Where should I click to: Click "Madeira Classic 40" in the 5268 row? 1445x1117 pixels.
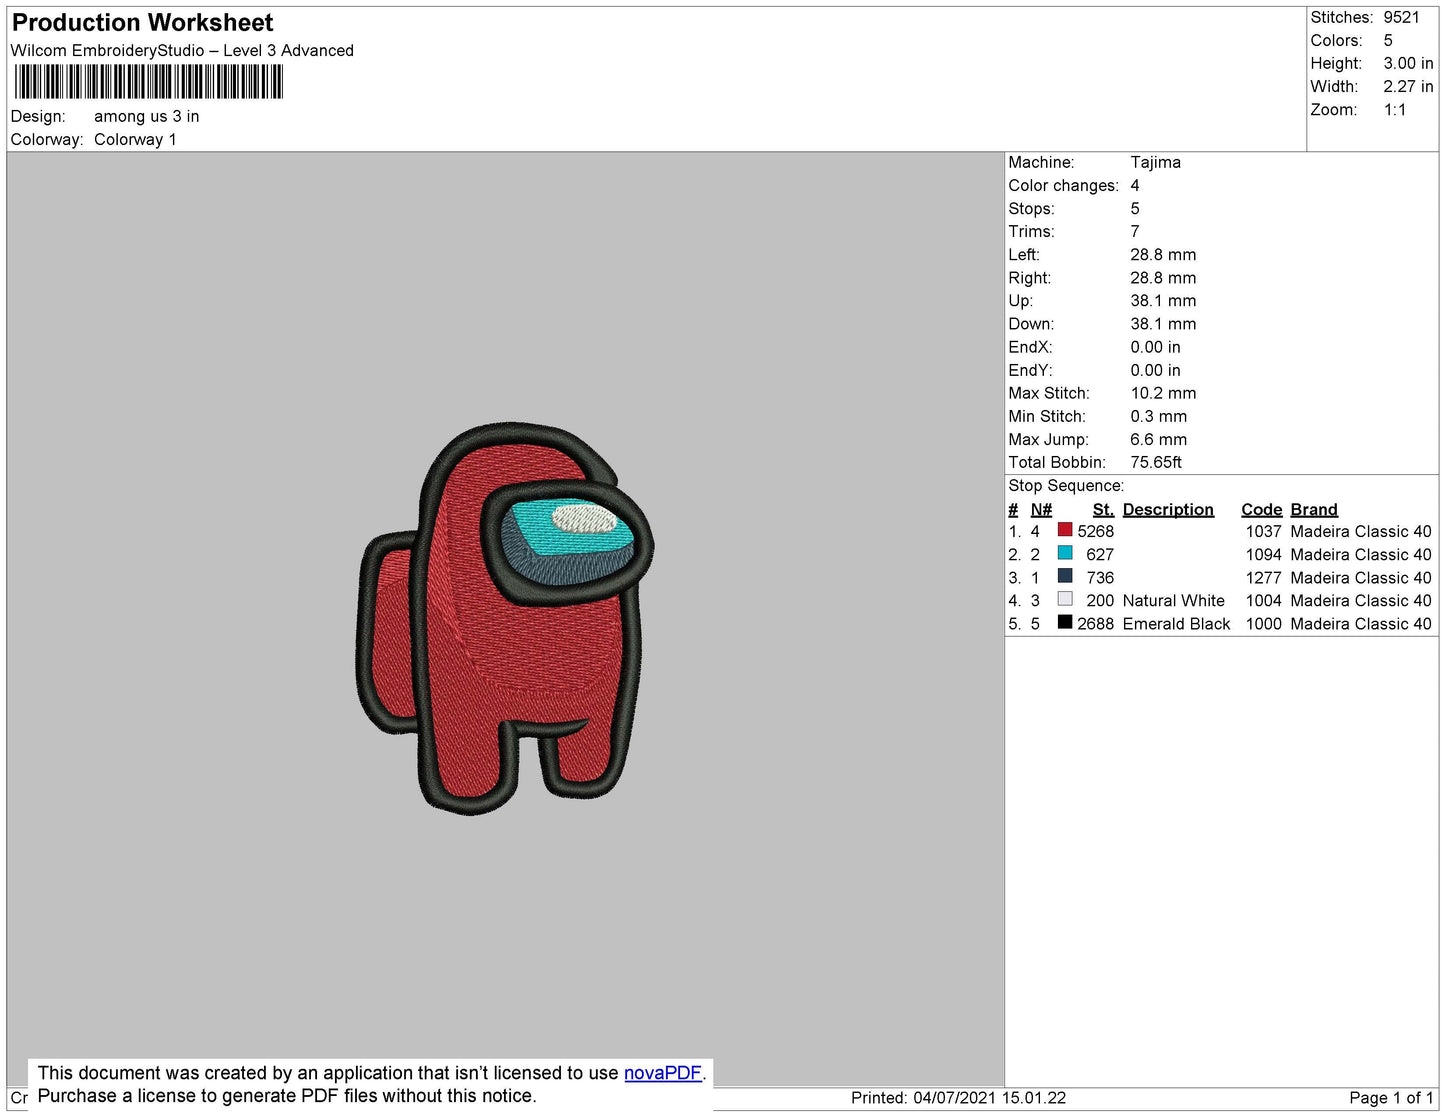click(1361, 532)
